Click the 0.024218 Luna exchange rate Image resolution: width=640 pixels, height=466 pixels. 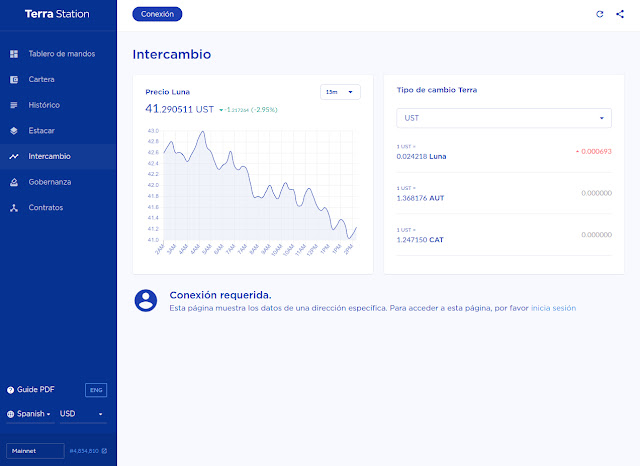pyautogui.click(x=421, y=157)
